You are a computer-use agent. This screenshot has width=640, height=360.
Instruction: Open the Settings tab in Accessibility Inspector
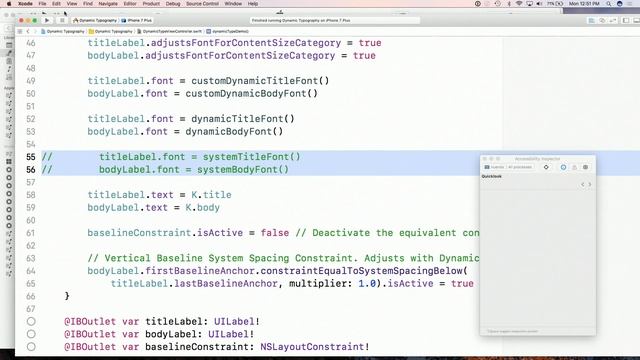click(x=585, y=167)
